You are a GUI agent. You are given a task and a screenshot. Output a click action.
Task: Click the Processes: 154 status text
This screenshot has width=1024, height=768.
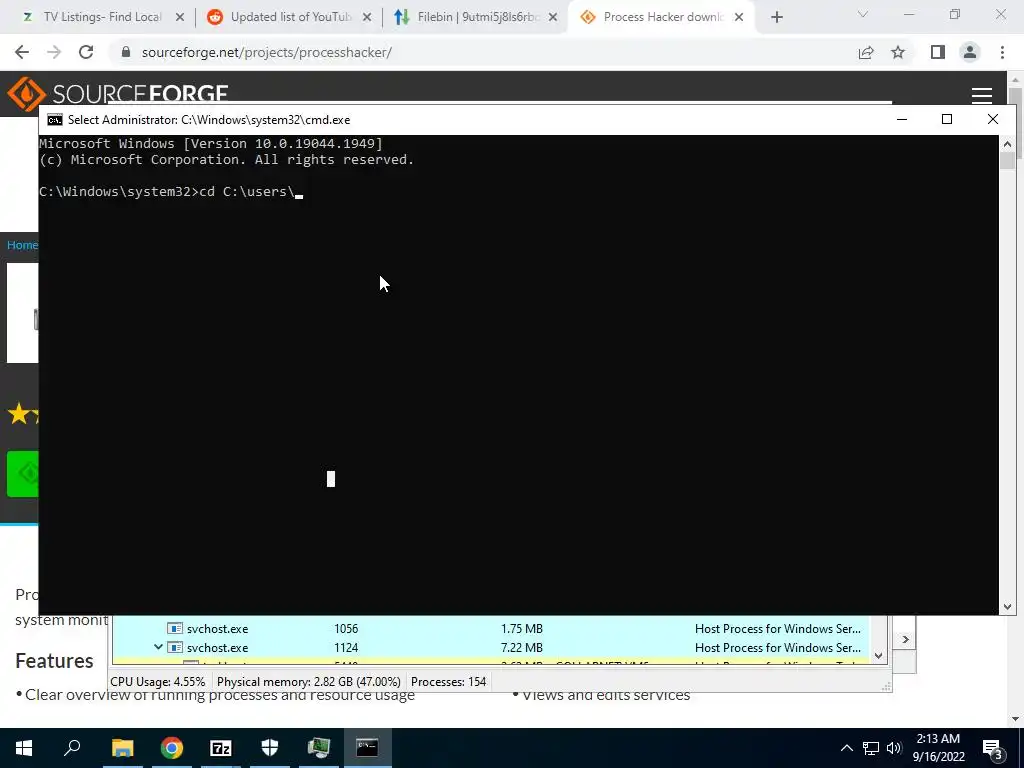pyautogui.click(x=449, y=682)
